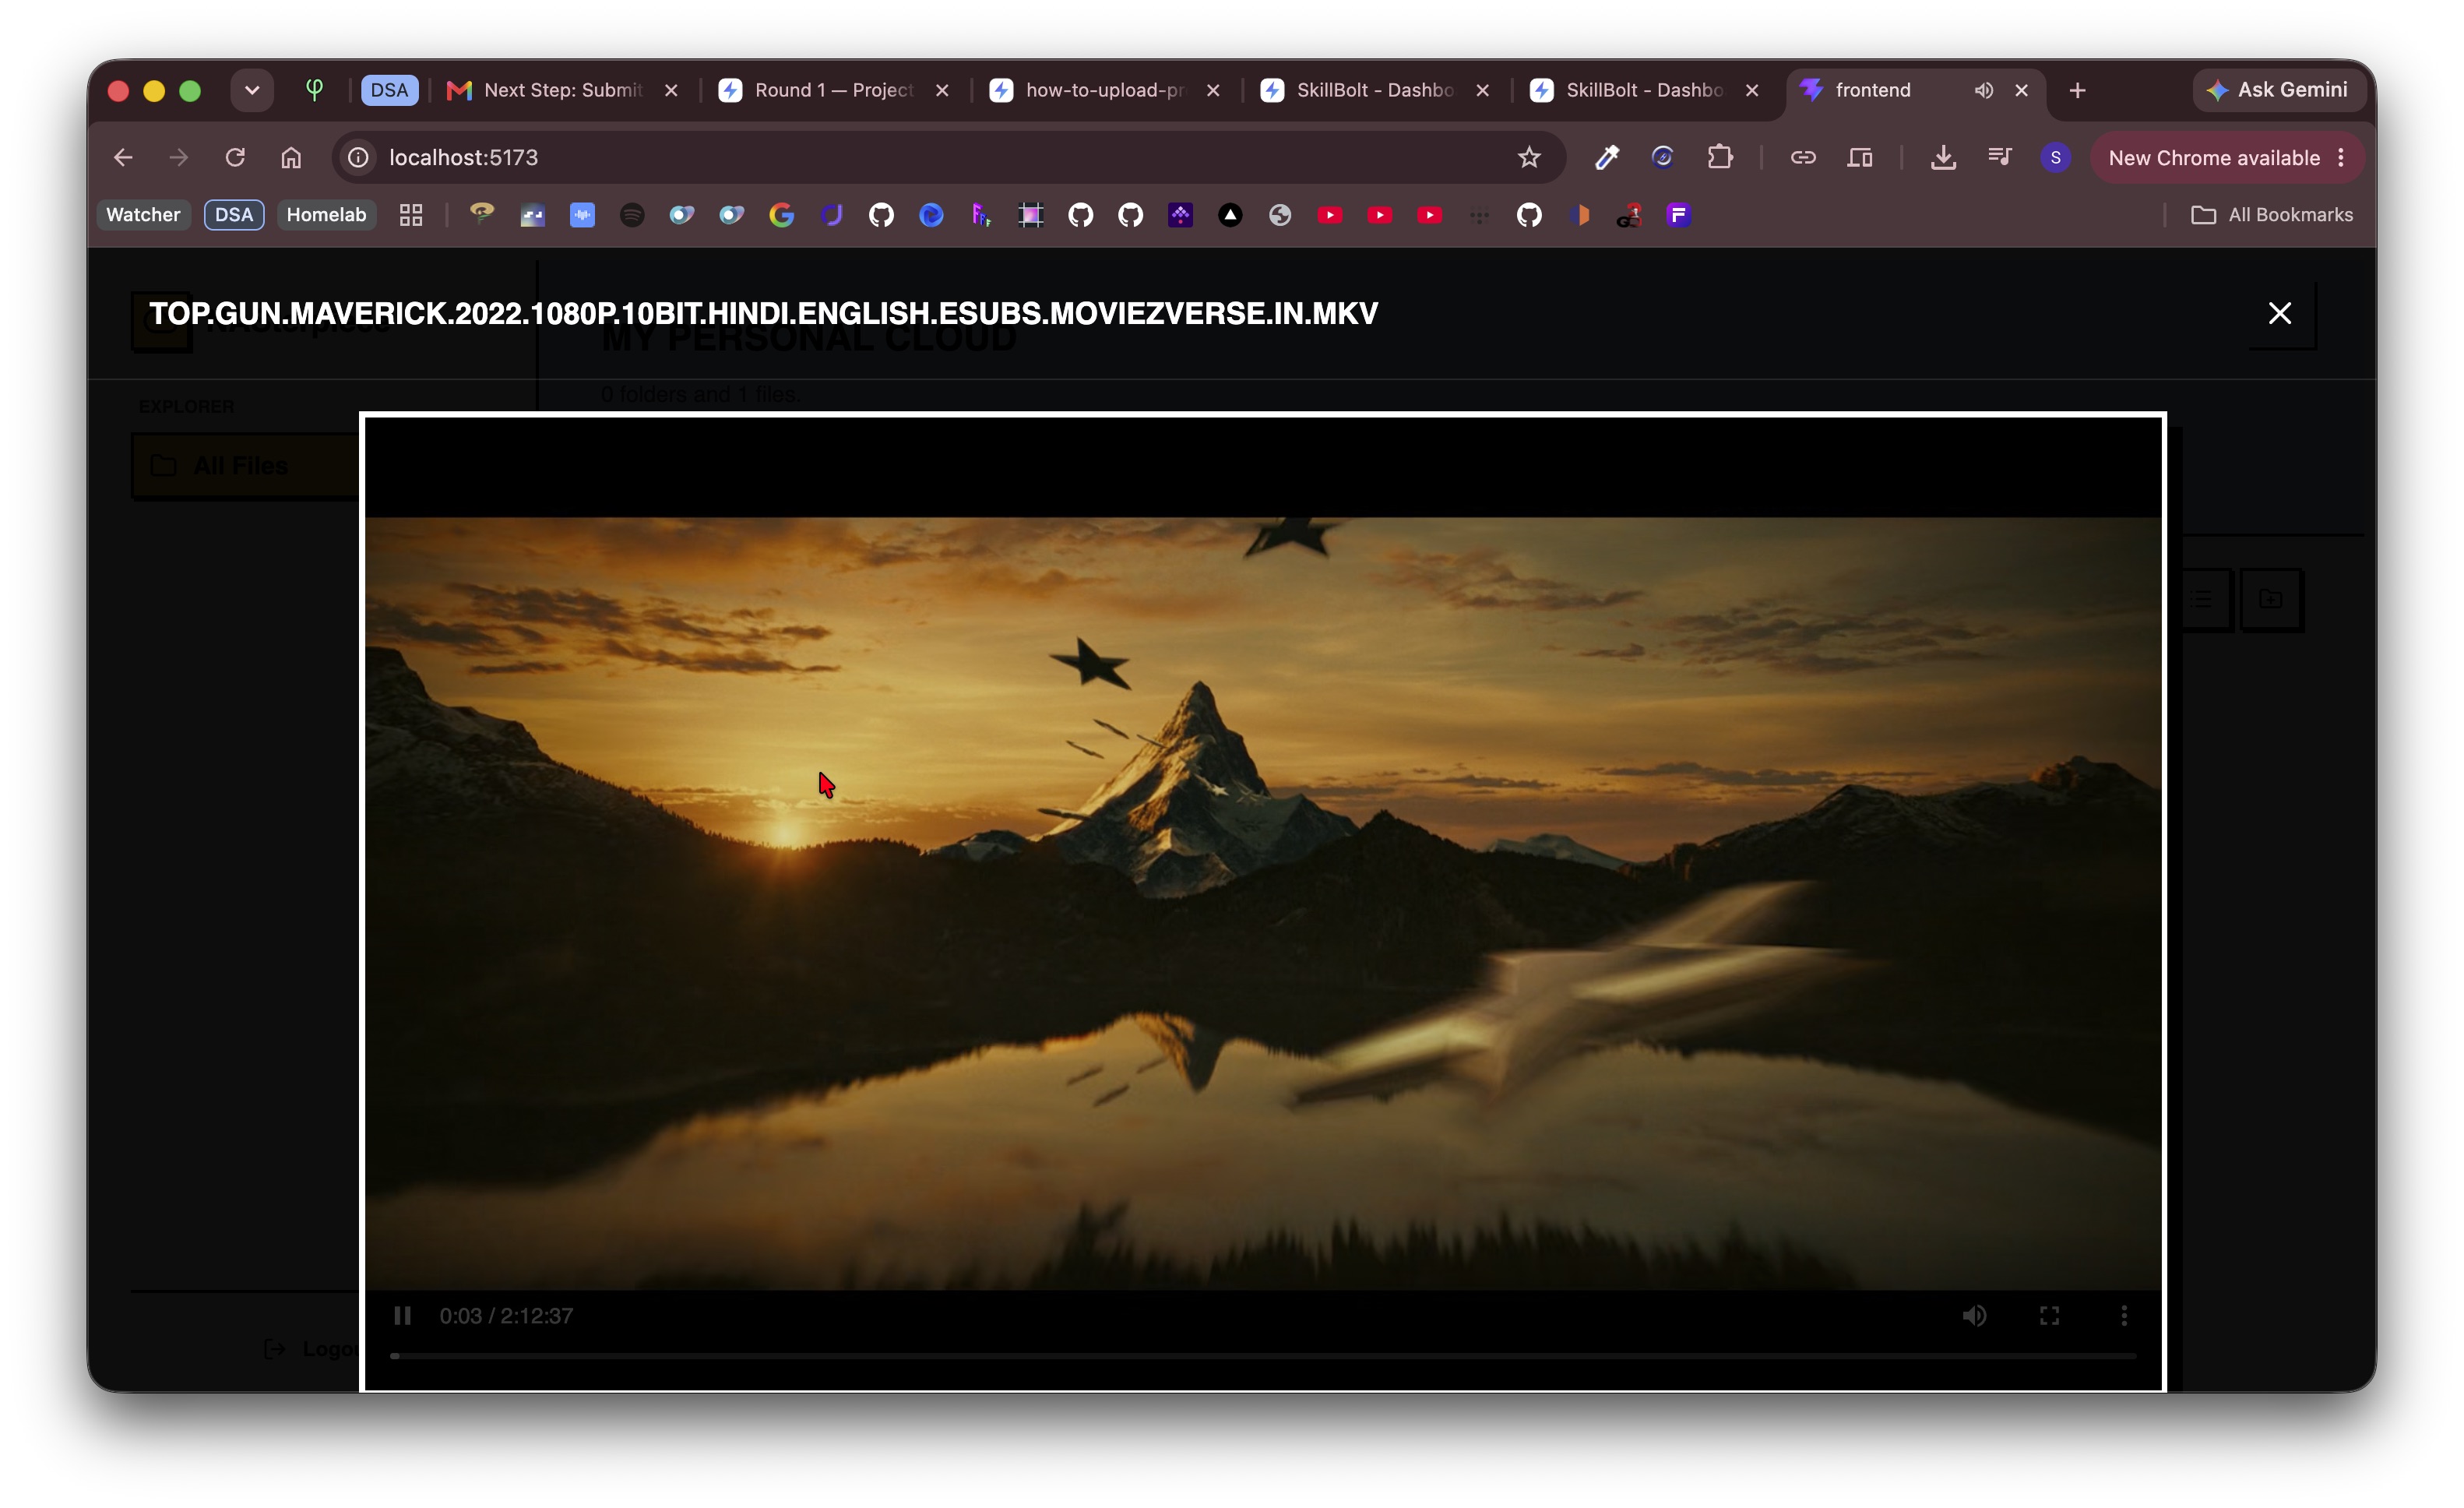Open the Watcher tab group bookmark

pos(143,214)
